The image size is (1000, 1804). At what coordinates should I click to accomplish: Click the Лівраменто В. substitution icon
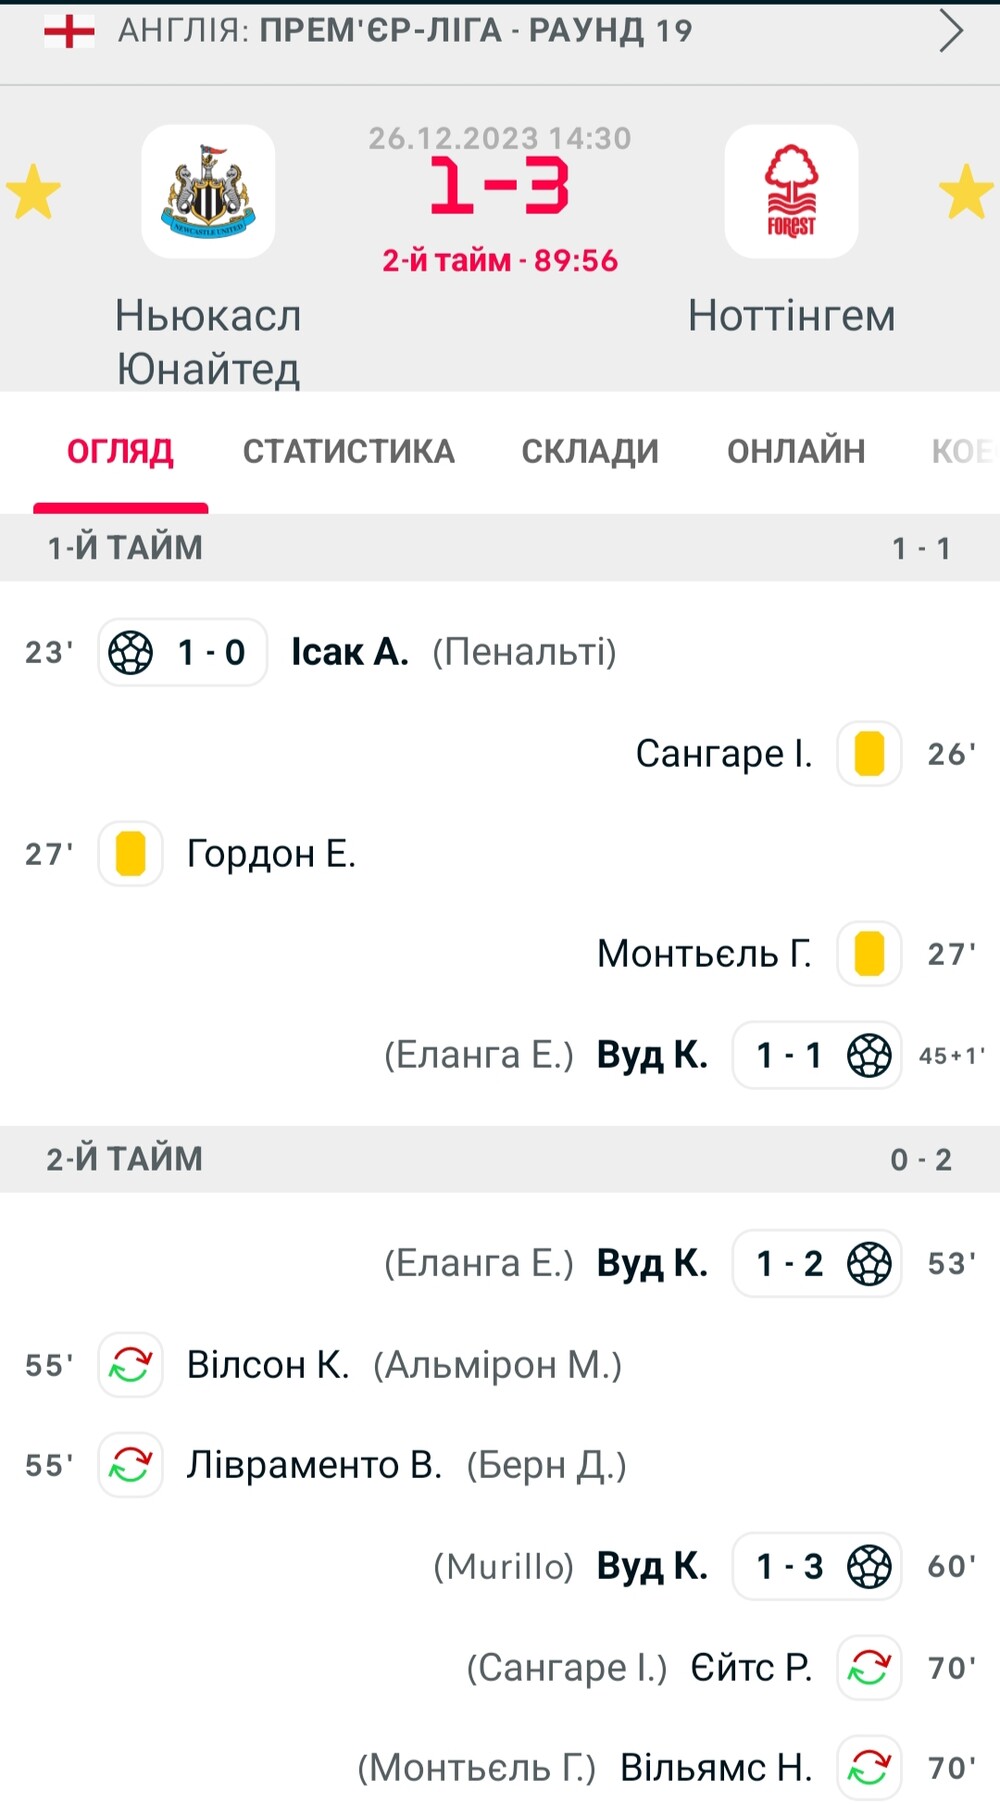pos(130,1465)
